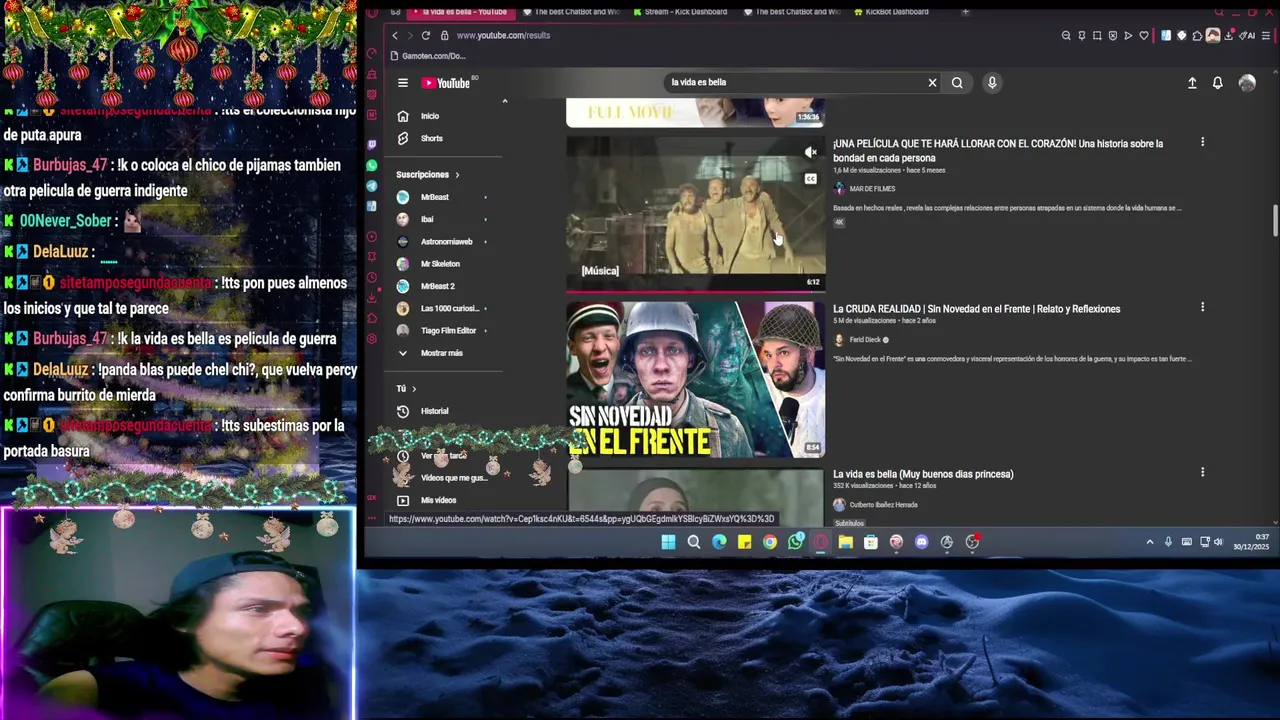
Task: Open the Opera sidebar downloads icon
Action: click(372, 298)
